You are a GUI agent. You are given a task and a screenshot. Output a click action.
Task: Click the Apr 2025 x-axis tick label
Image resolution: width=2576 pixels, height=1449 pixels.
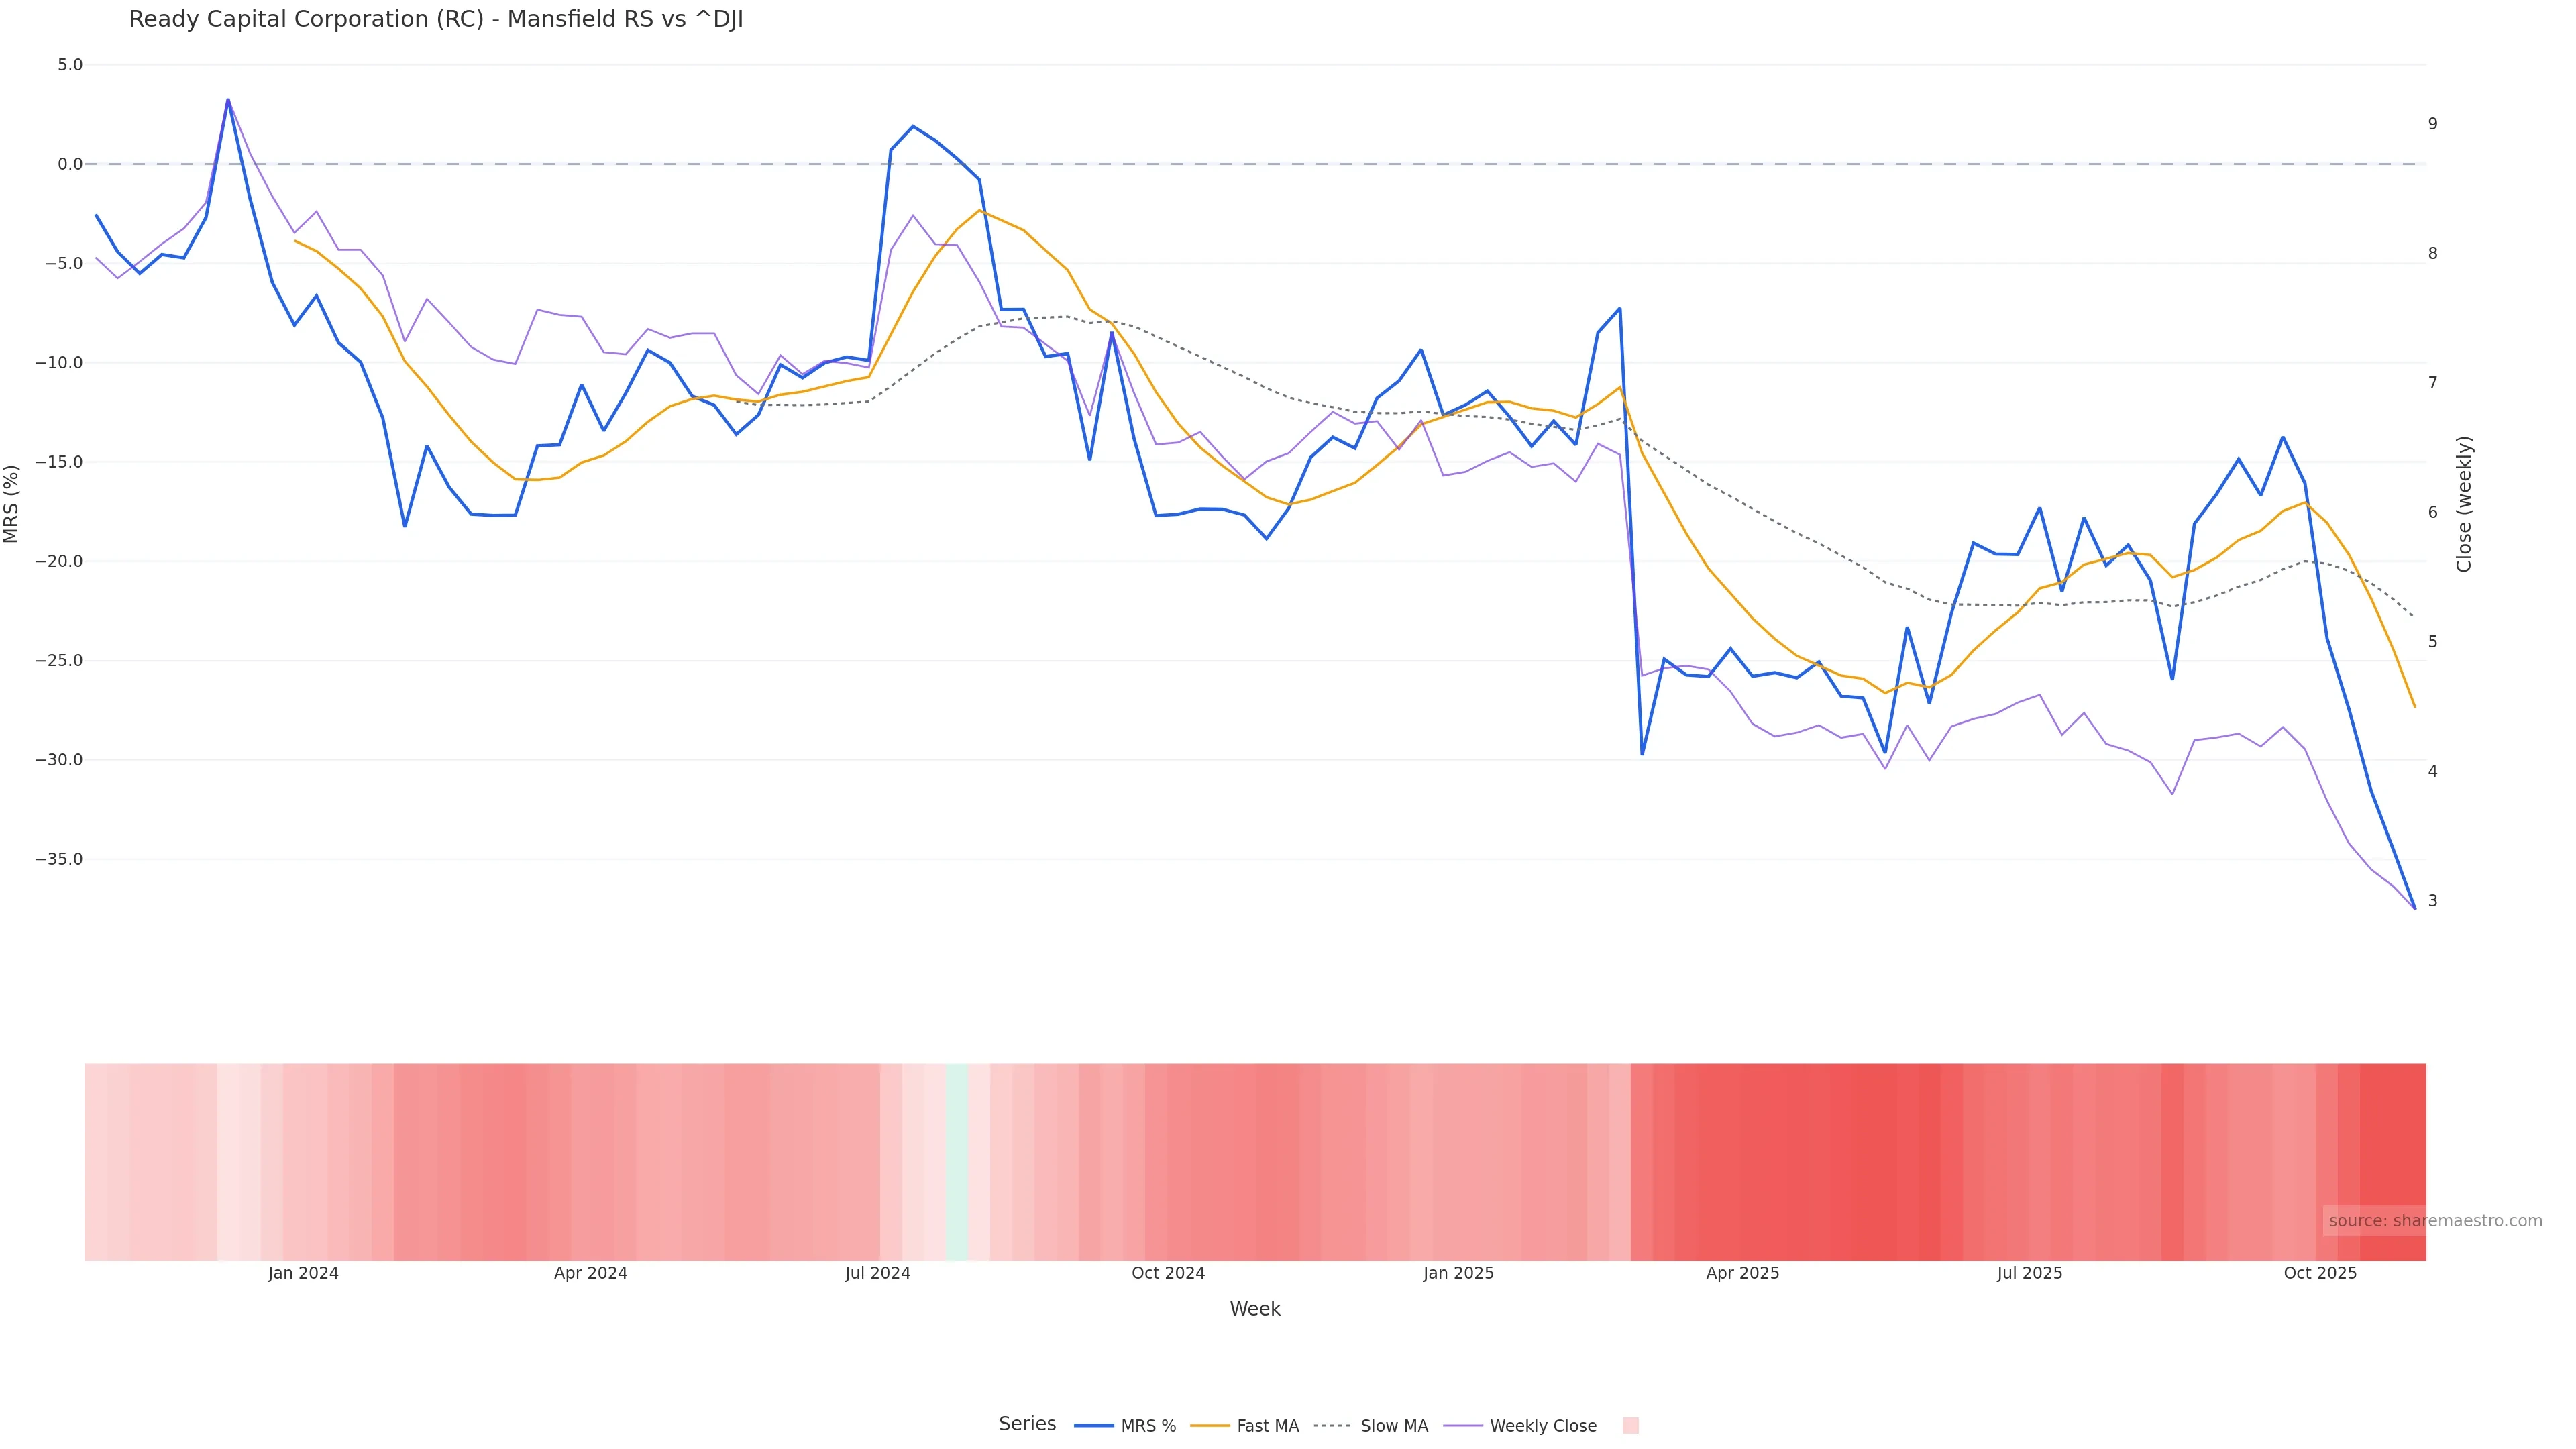coord(1742,1273)
